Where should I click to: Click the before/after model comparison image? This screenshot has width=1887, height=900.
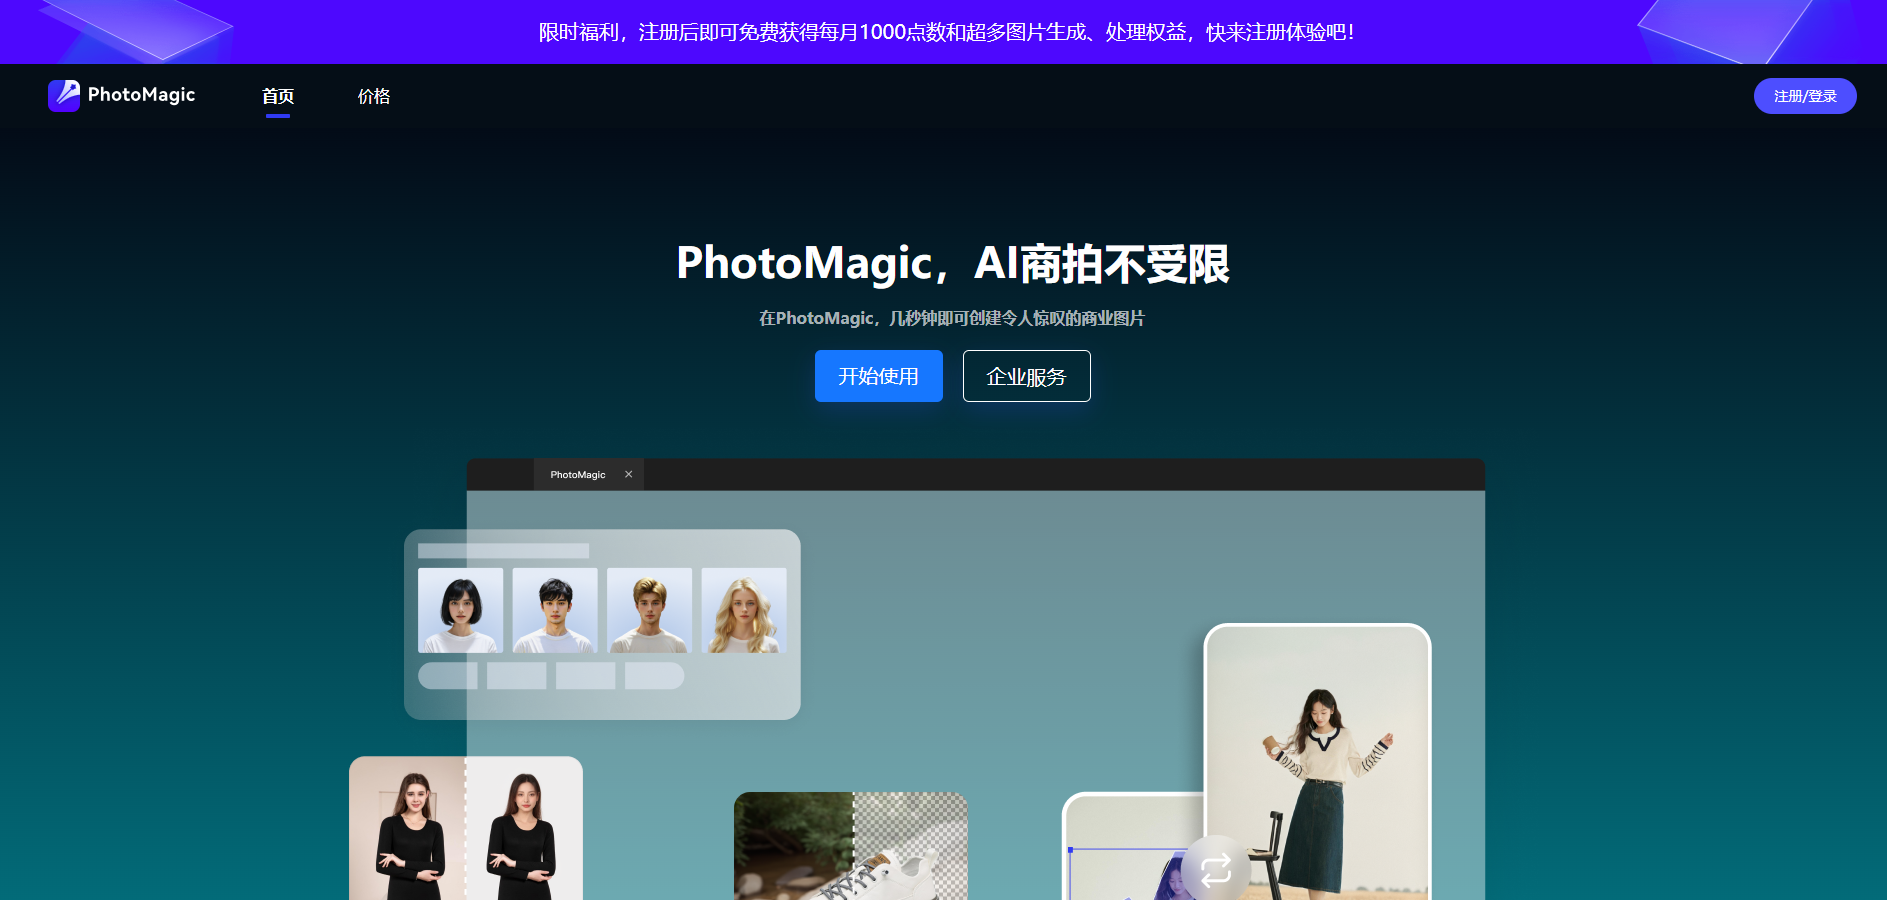coord(466,828)
